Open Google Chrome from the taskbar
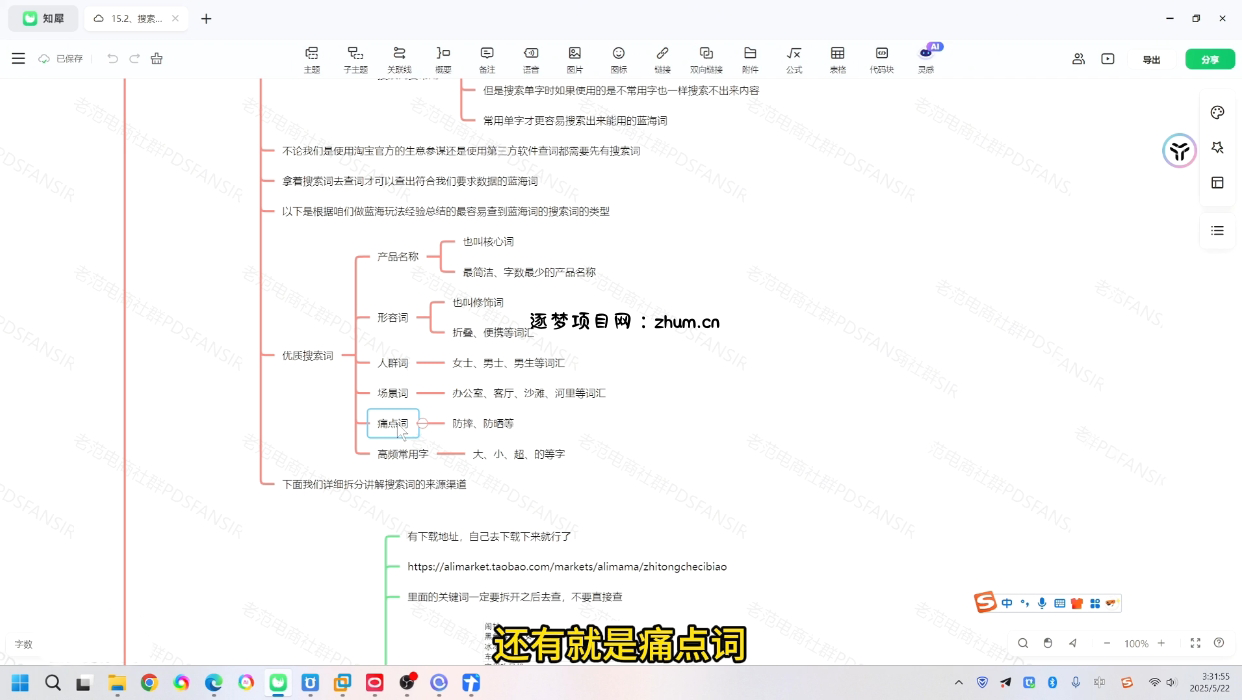Screen dimensions: 1242x700 [149, 683]
